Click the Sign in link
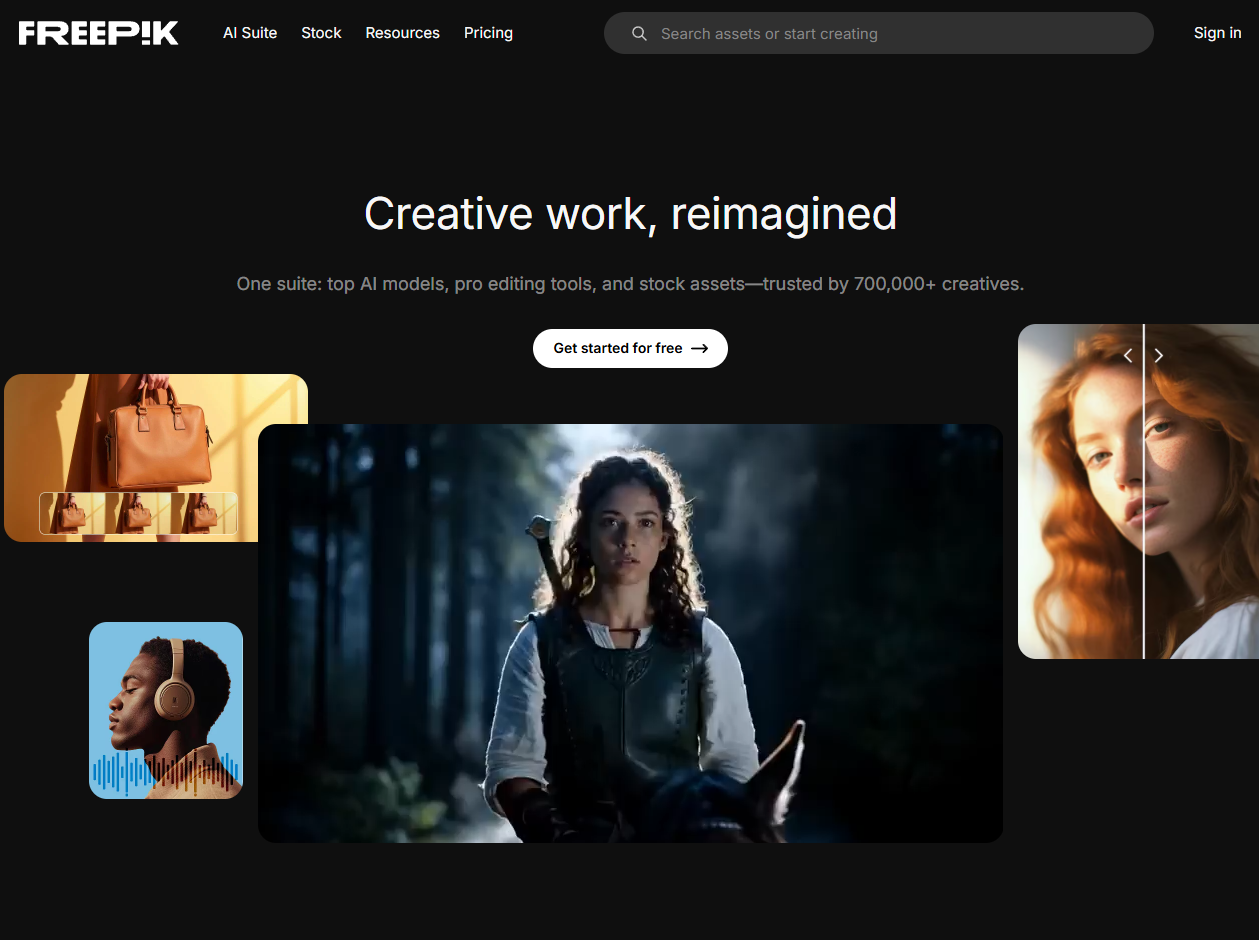The width and height of the screenshot is (1259, 940). 1217,33
